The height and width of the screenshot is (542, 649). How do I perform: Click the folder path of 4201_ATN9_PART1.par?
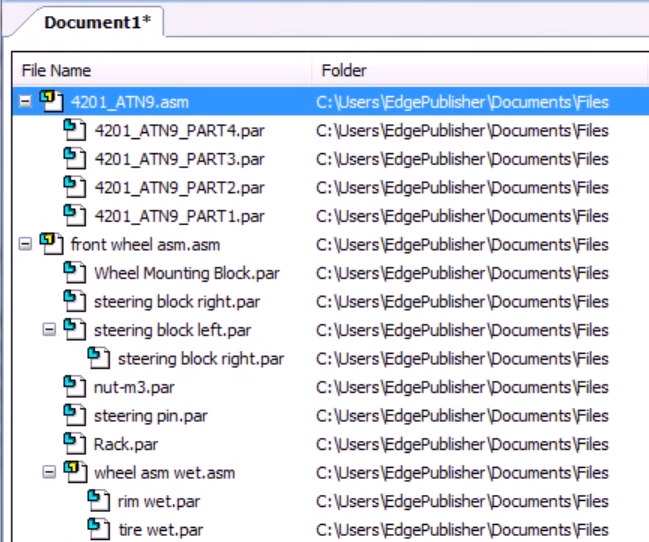pos(462,215)
